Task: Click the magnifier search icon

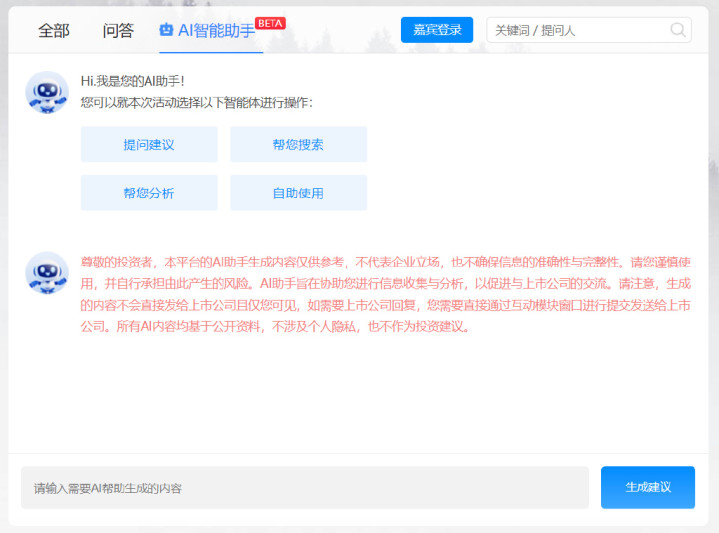Action: tap(678, 30)
